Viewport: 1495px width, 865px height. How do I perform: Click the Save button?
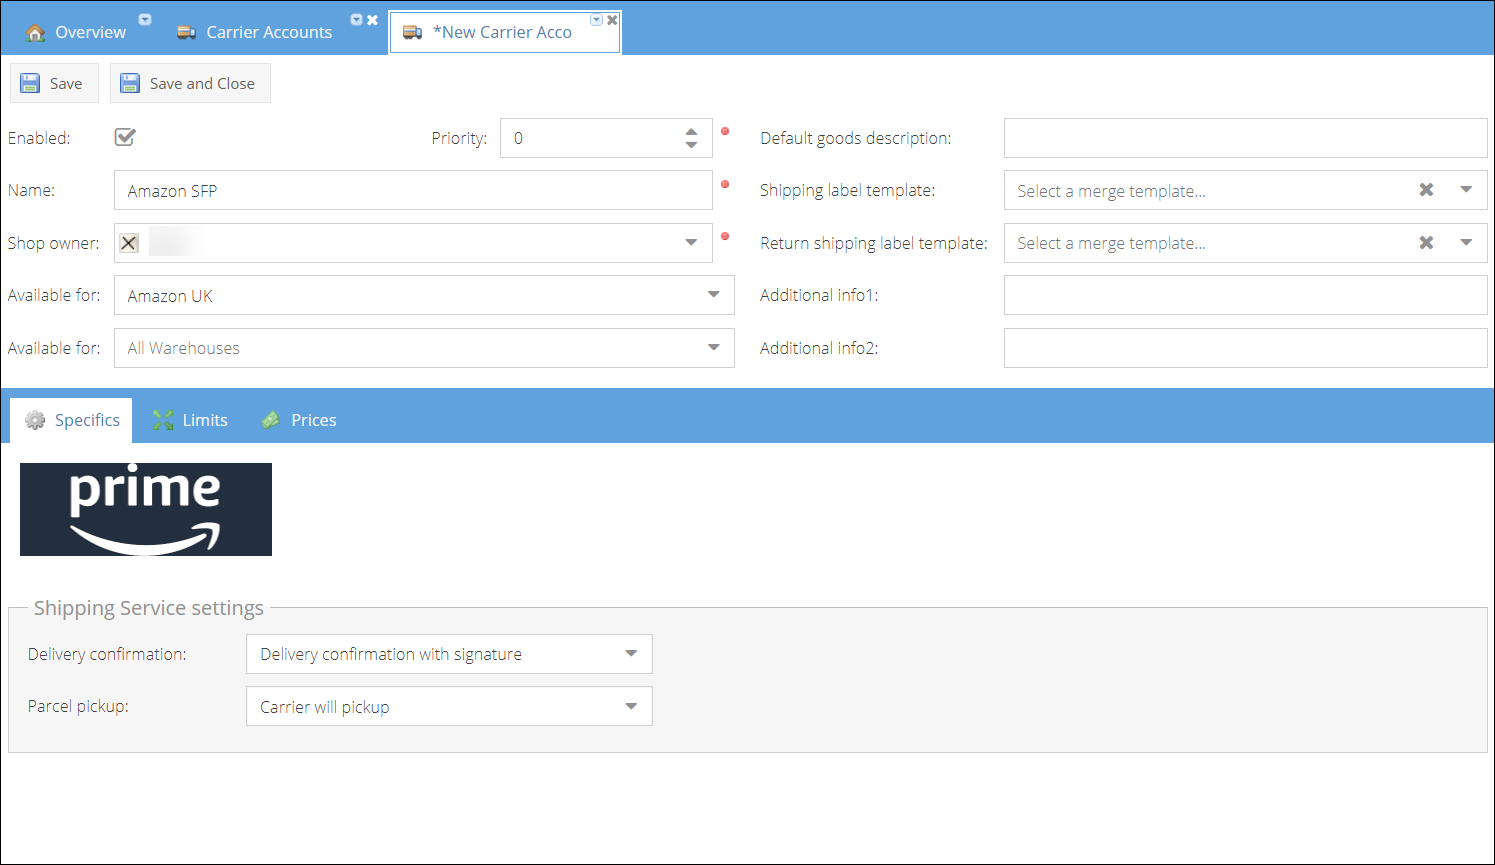point(54,83)
